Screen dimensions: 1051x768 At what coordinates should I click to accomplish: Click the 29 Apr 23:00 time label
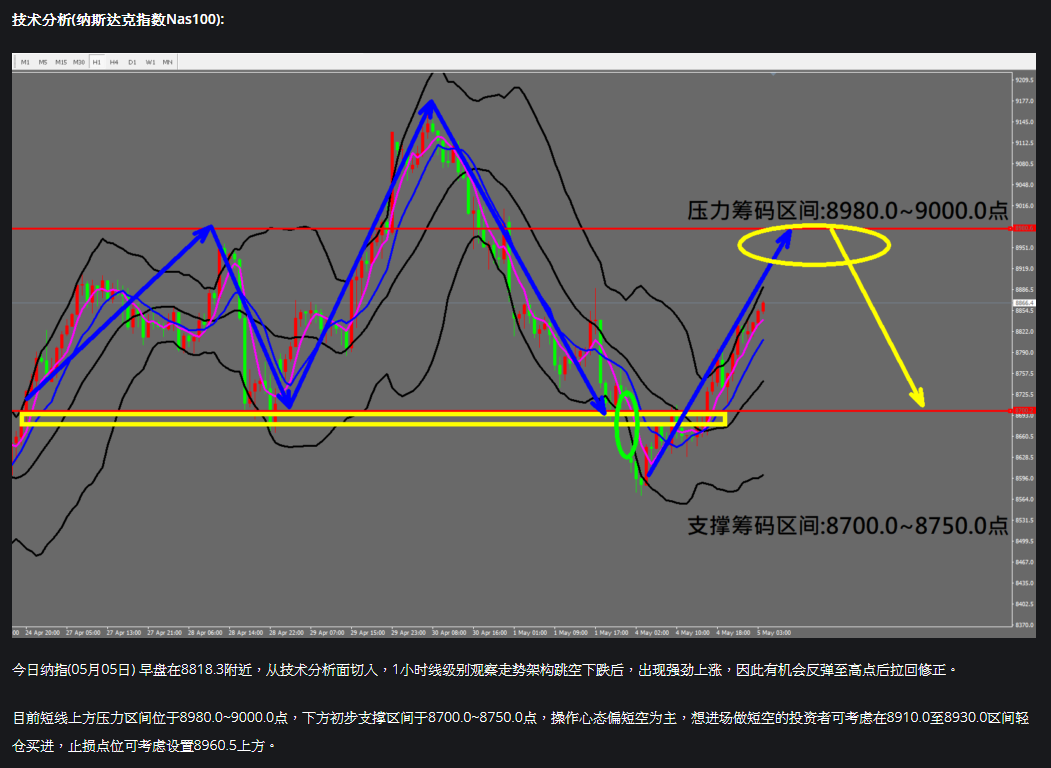pyautogui.click(x=408, y=633)
